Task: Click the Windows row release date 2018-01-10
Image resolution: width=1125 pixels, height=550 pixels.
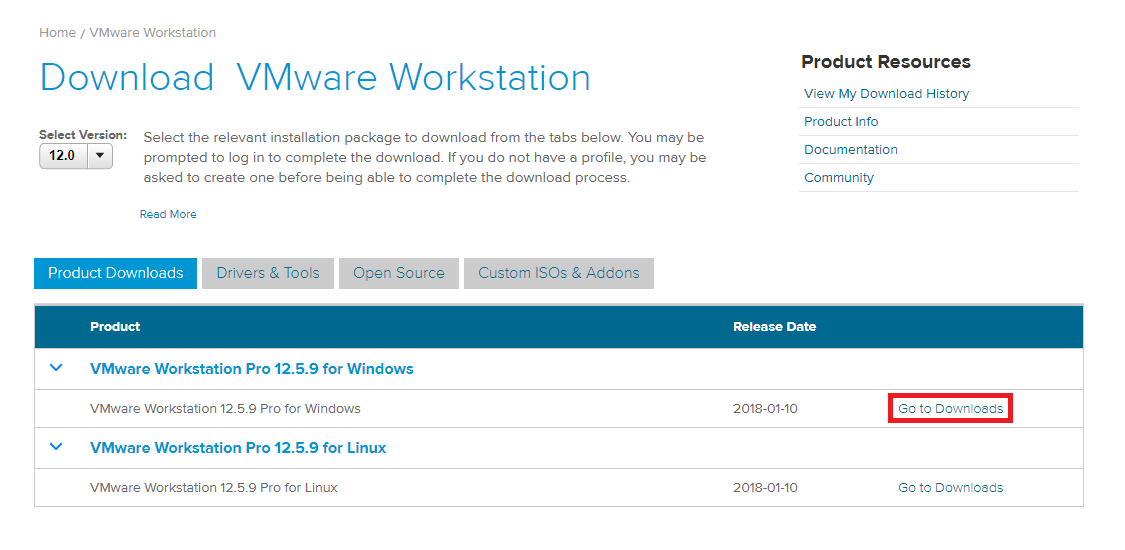Action: point(766,409)
